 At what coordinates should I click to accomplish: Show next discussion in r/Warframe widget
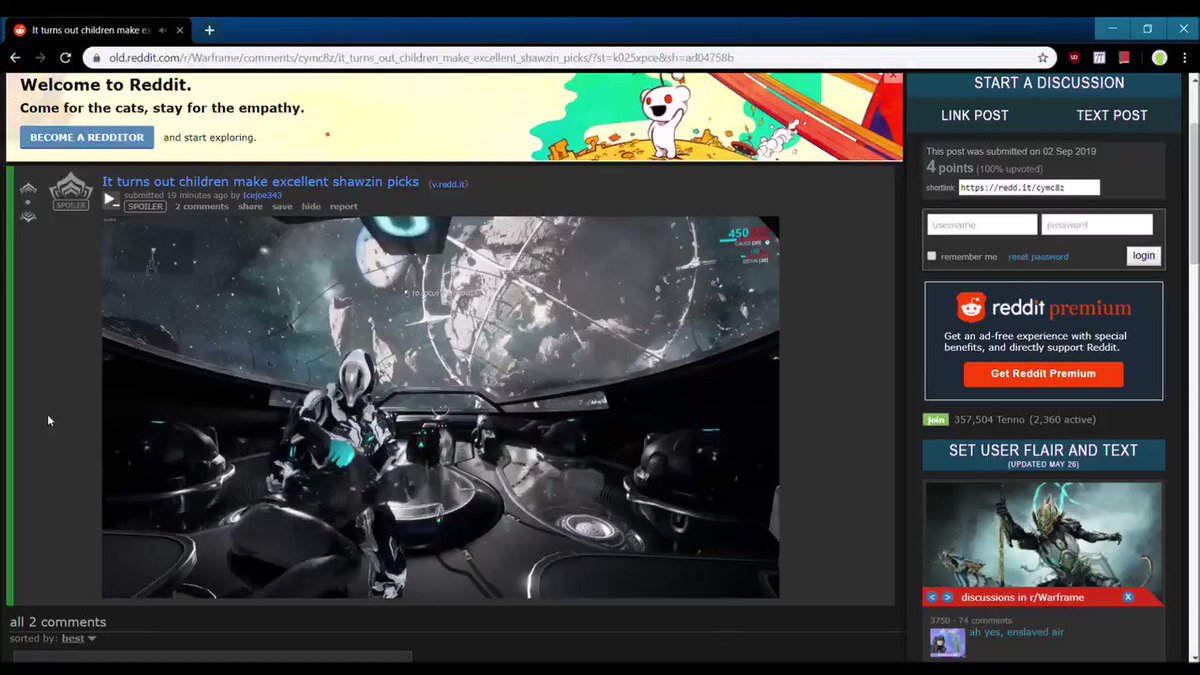[x=948, y=597]
